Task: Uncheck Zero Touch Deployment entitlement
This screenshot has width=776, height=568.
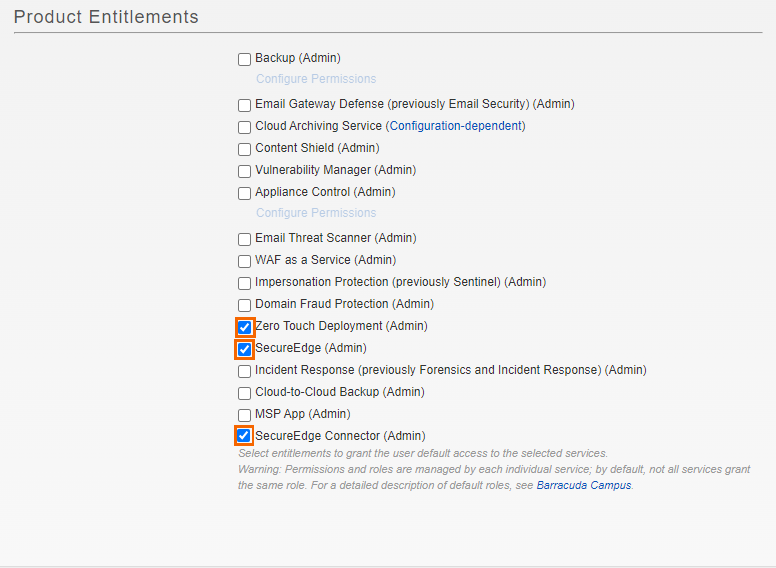Action: point(244,327)
